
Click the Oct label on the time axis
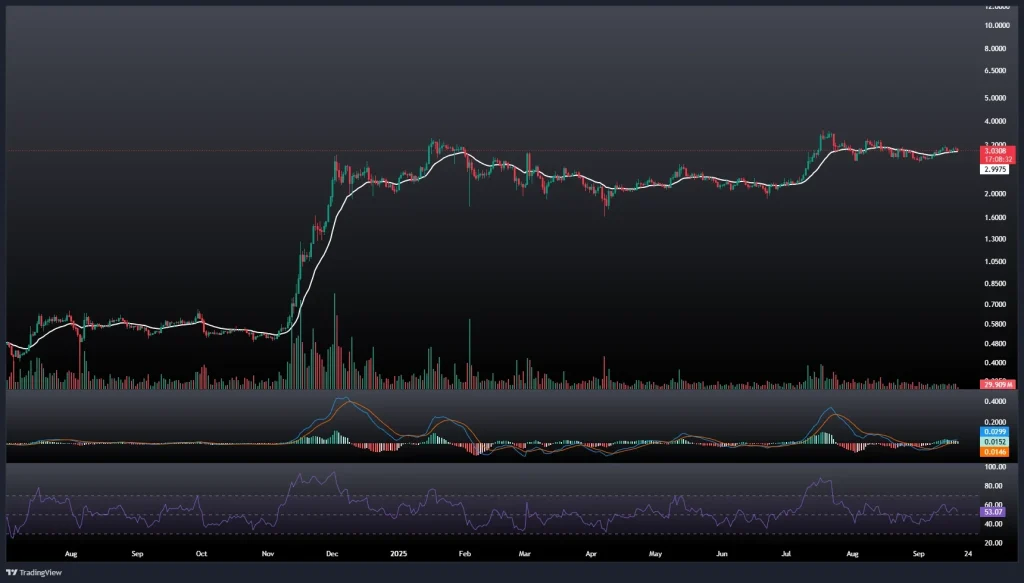click(x=201, y=551)
